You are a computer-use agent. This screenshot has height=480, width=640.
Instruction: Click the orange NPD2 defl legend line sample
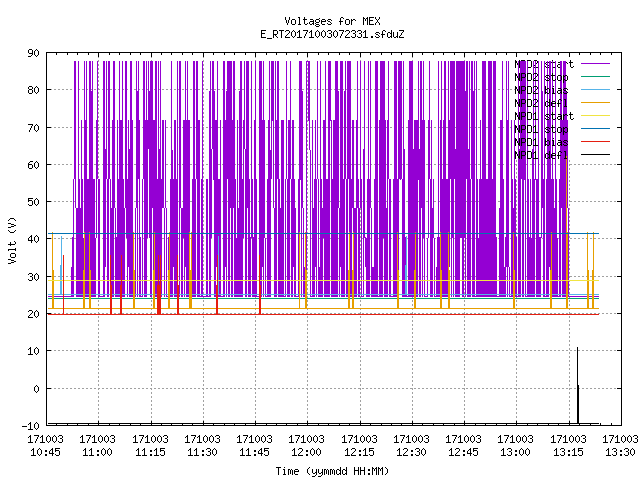(x=596, y=103)
